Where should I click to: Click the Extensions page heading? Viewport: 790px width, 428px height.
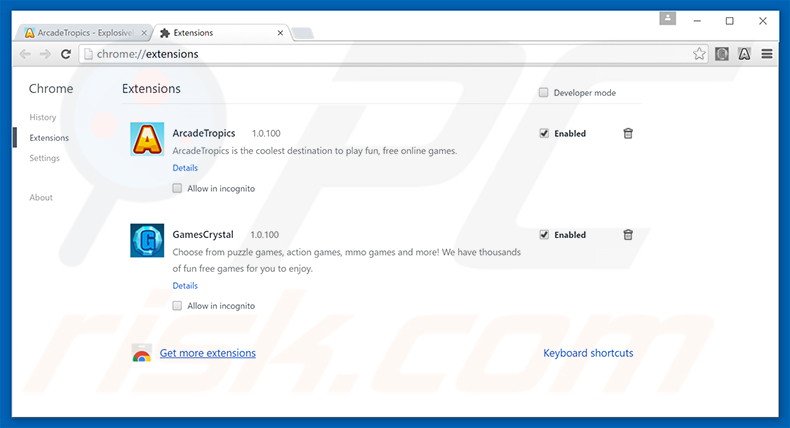[151, 89]
